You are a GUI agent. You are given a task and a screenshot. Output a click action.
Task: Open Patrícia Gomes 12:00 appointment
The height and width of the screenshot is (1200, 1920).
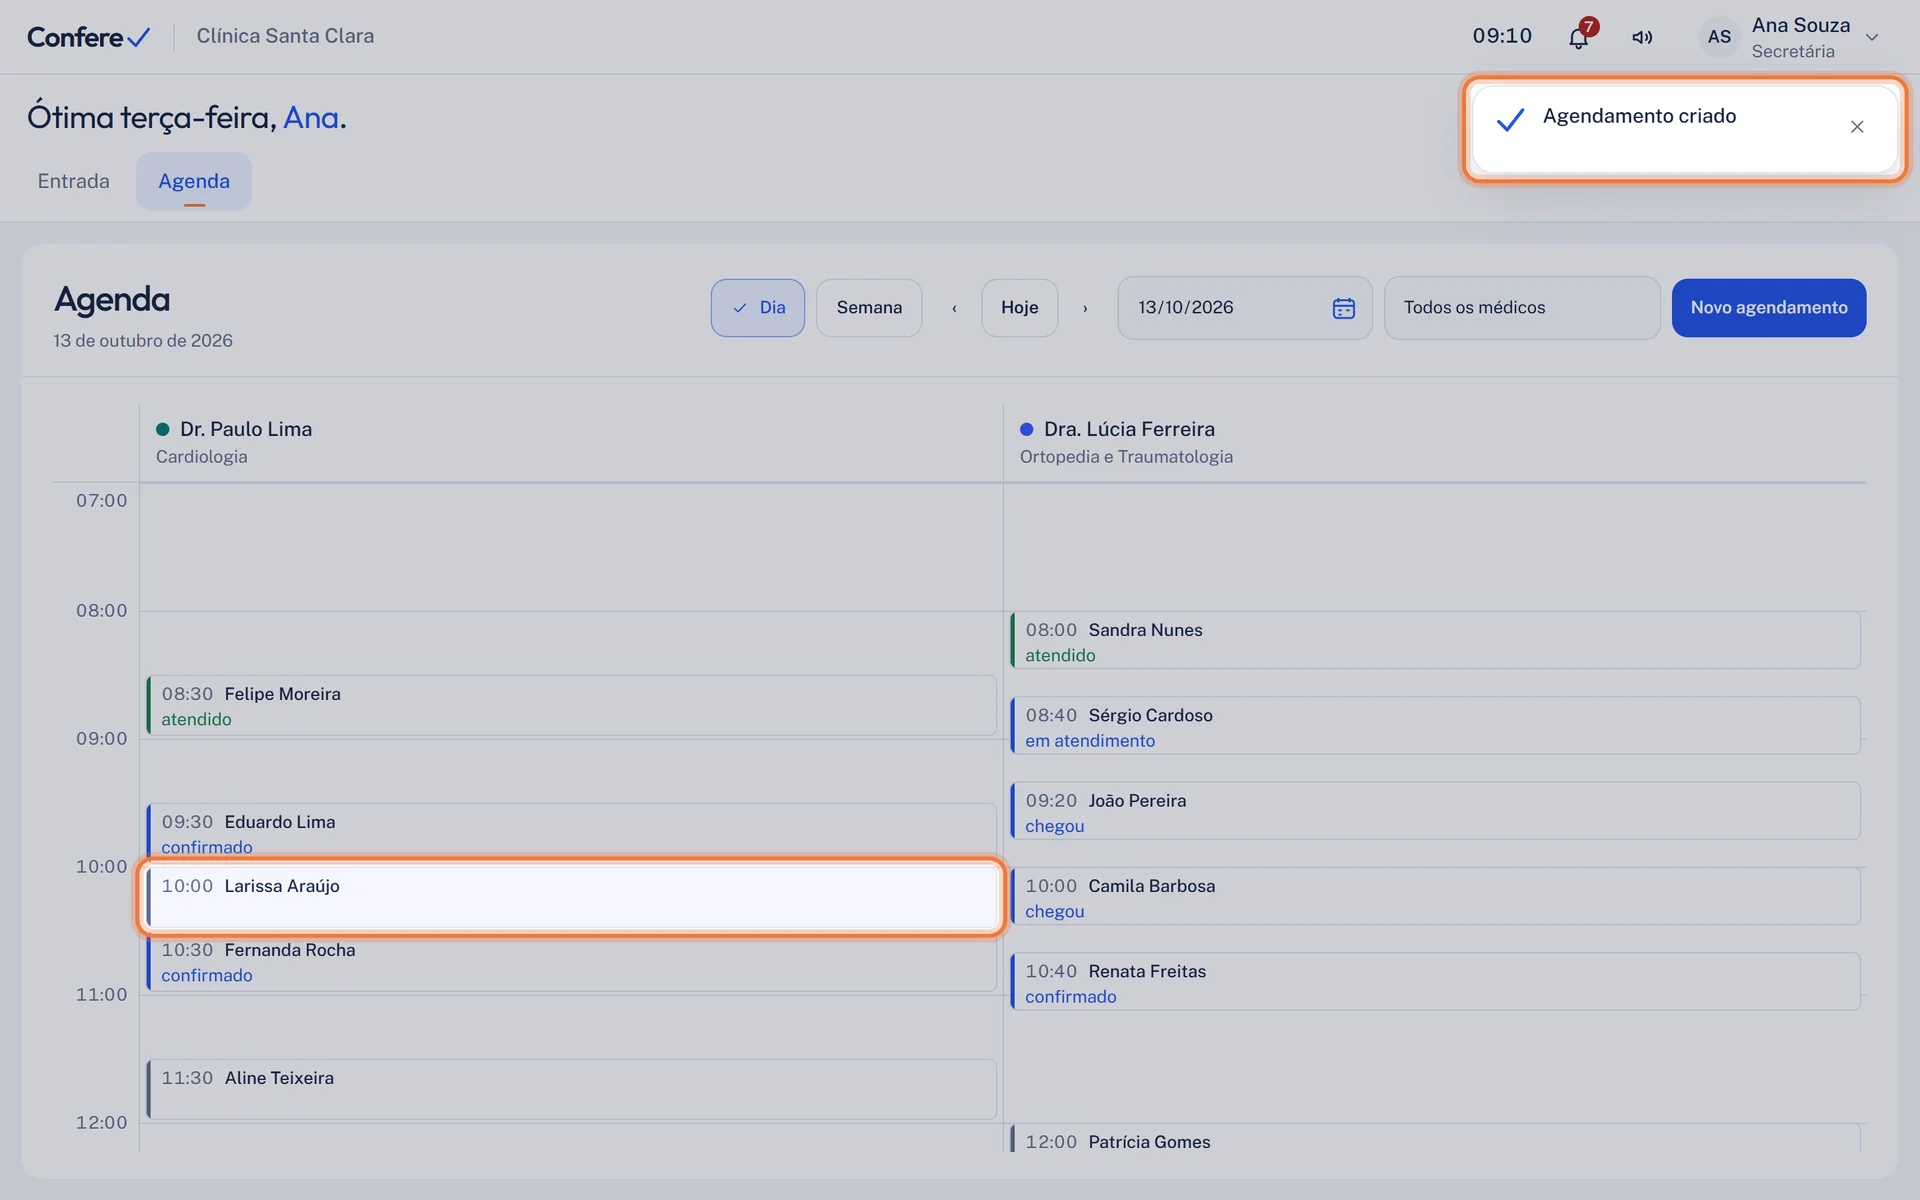pyautogui.click(x=1436, y=1138)
